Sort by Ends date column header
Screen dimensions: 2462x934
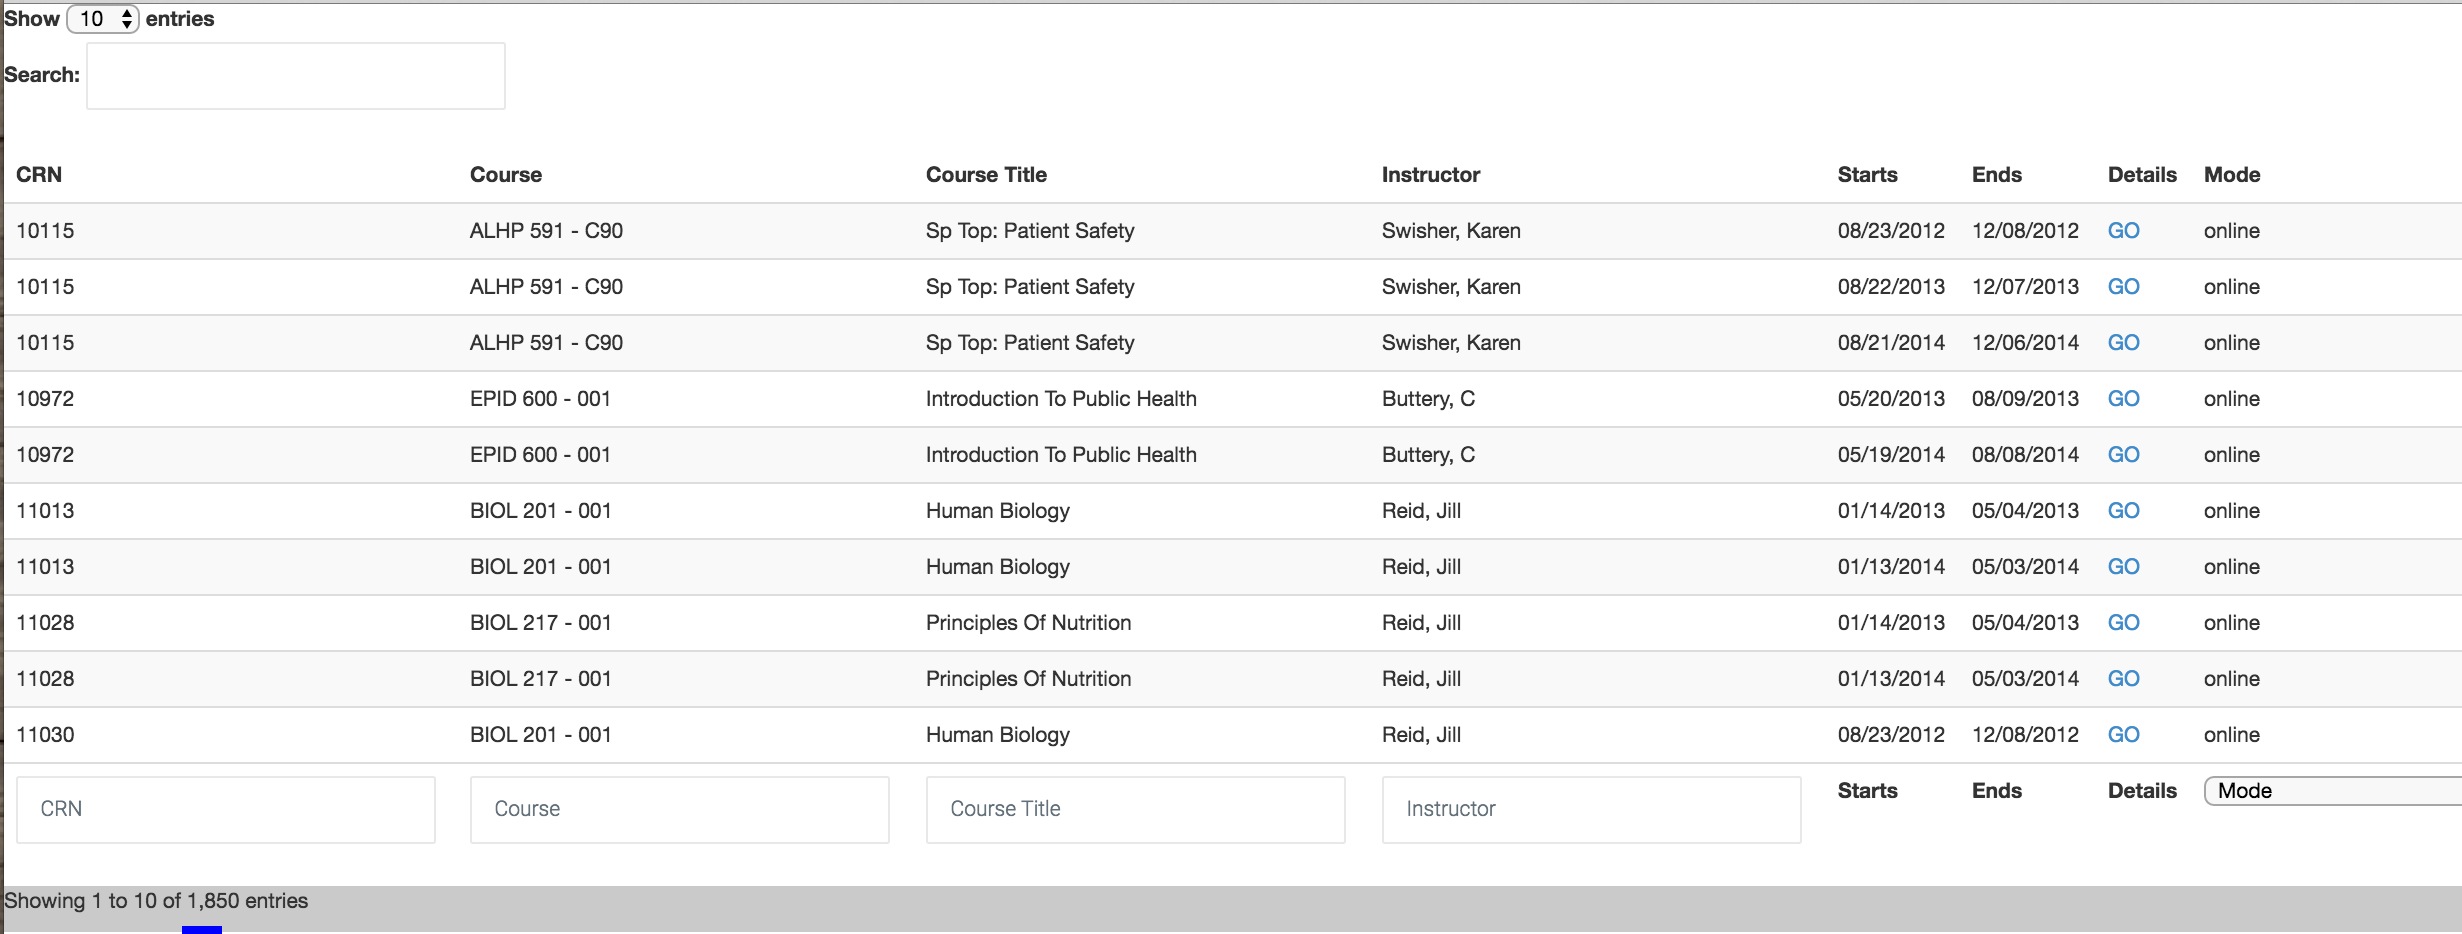pyautogui.click(x=1996, y=175)
